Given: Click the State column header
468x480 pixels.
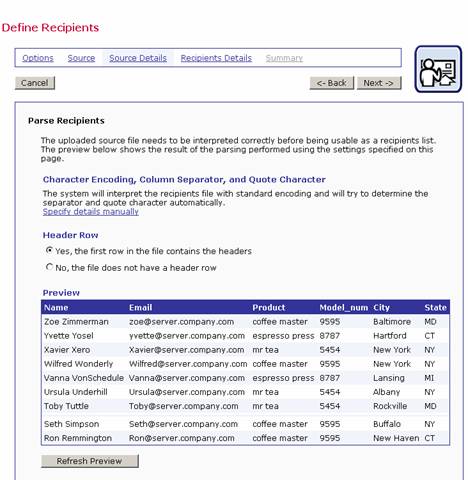Looking at the screenshot, I should click(435, 307).
